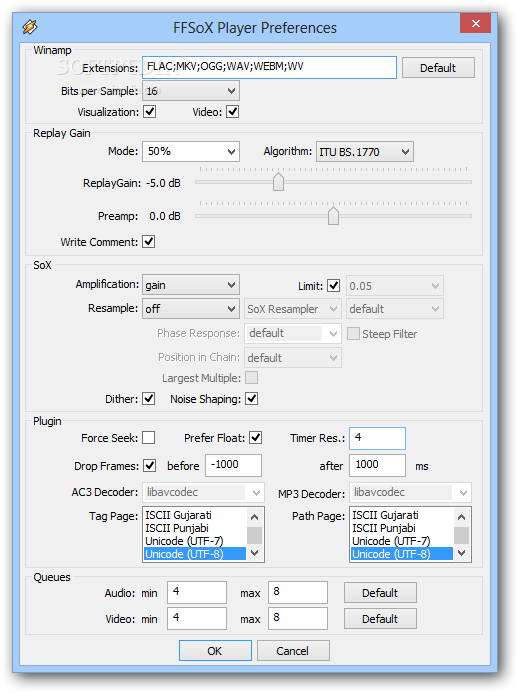Click the Path Page list scroll down arrow
The width and height of the screenshot is (518, 693).
(461, 552)
